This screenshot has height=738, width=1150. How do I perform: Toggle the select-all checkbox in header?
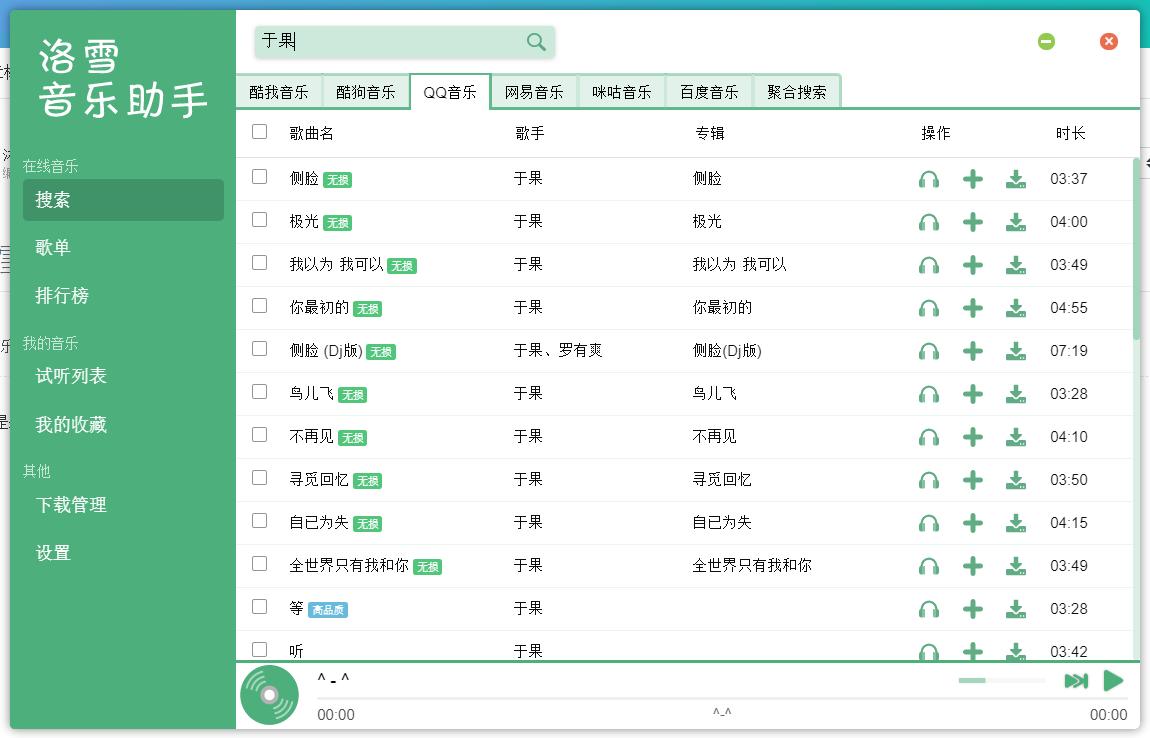[x=259, y=131]
